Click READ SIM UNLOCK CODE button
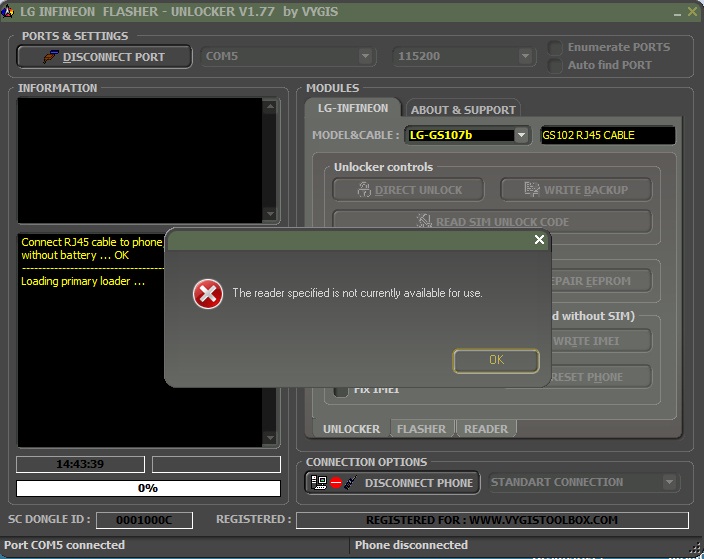 492,222
